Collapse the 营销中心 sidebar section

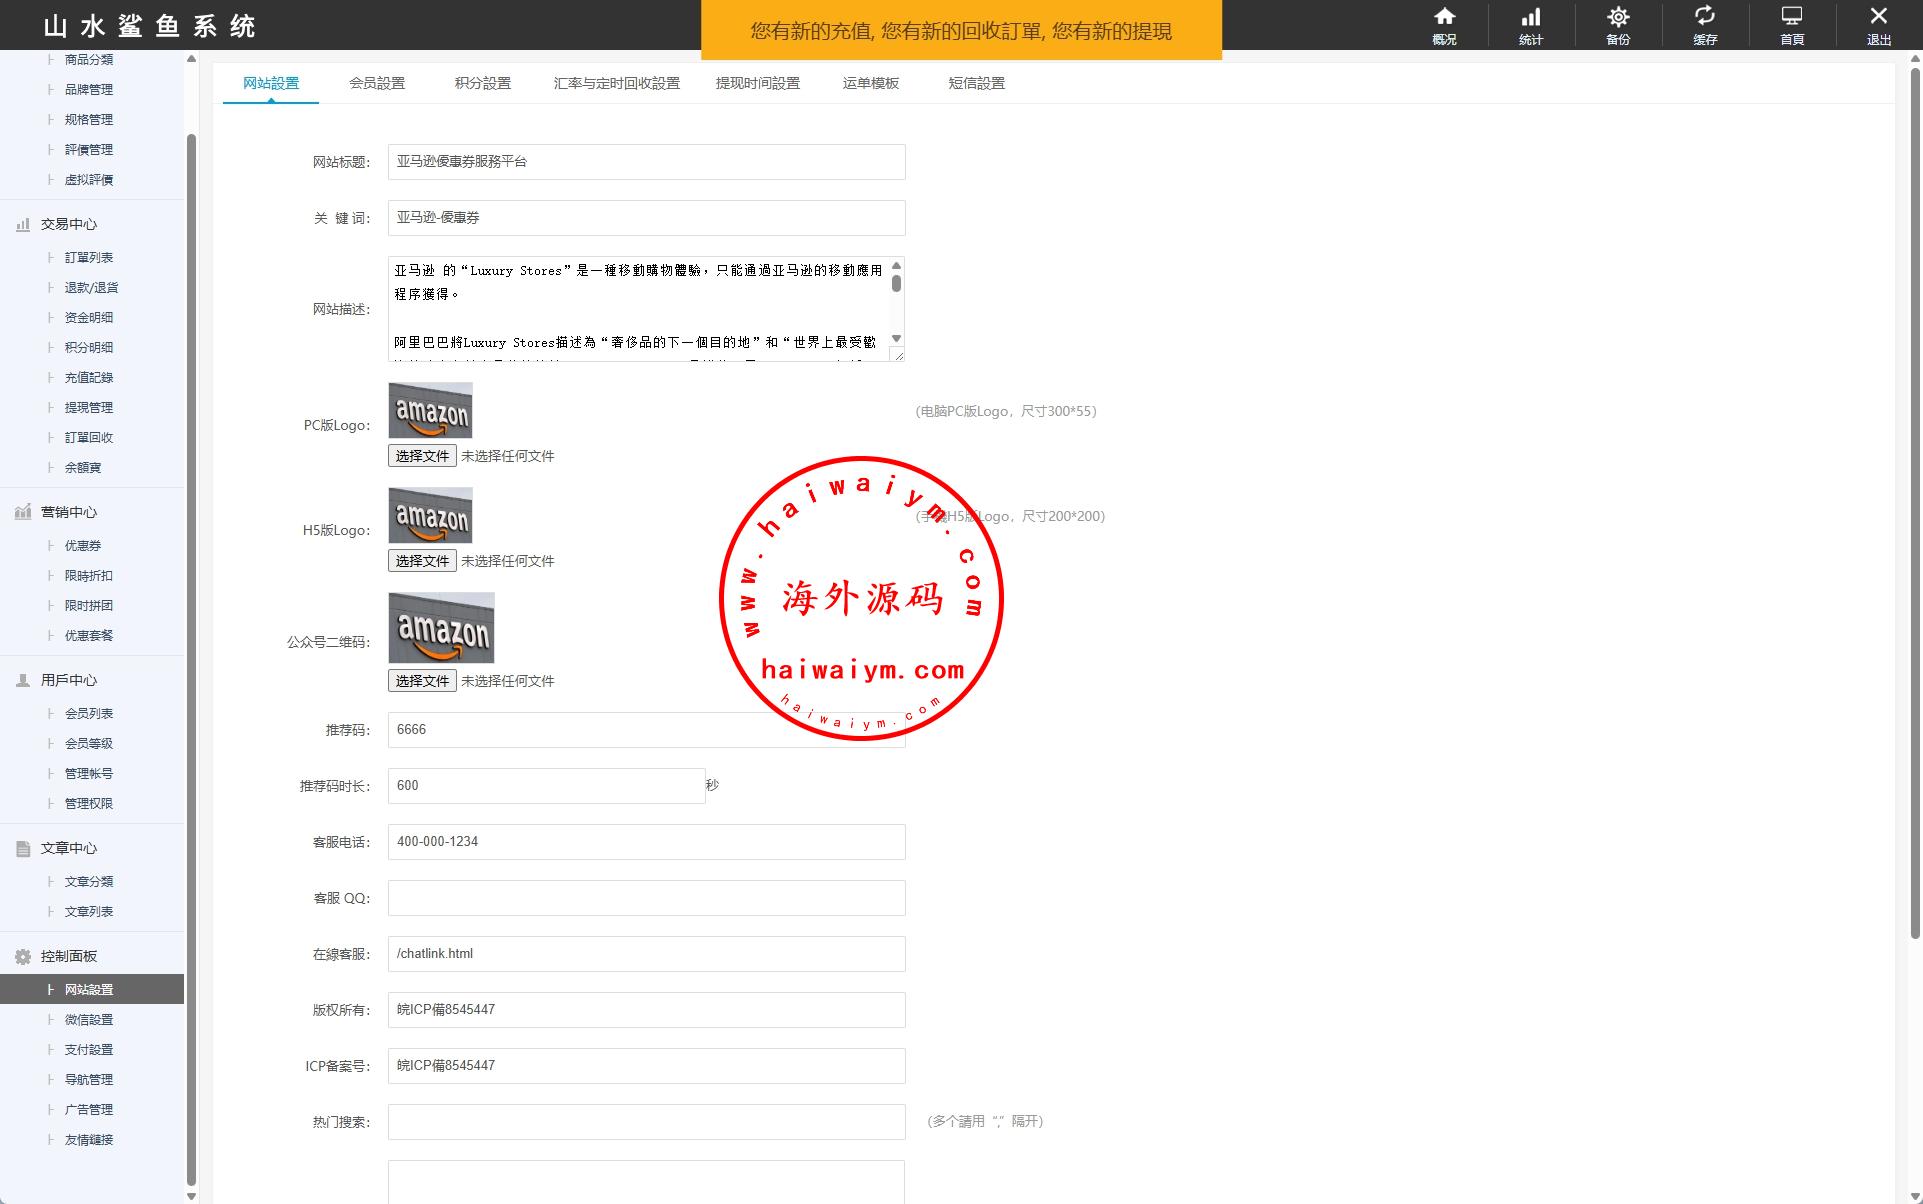pos(69,512)
